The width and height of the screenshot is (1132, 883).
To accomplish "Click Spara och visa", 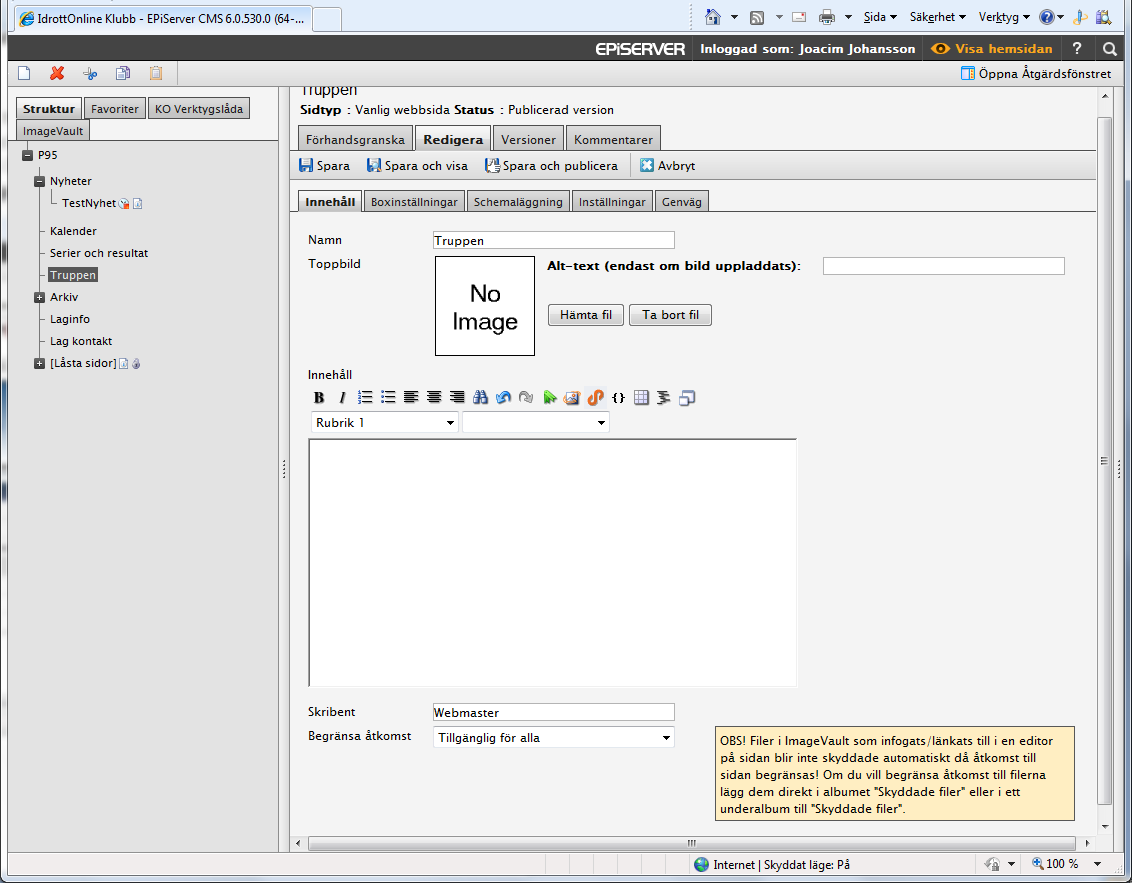I will (x=417, y=165).
